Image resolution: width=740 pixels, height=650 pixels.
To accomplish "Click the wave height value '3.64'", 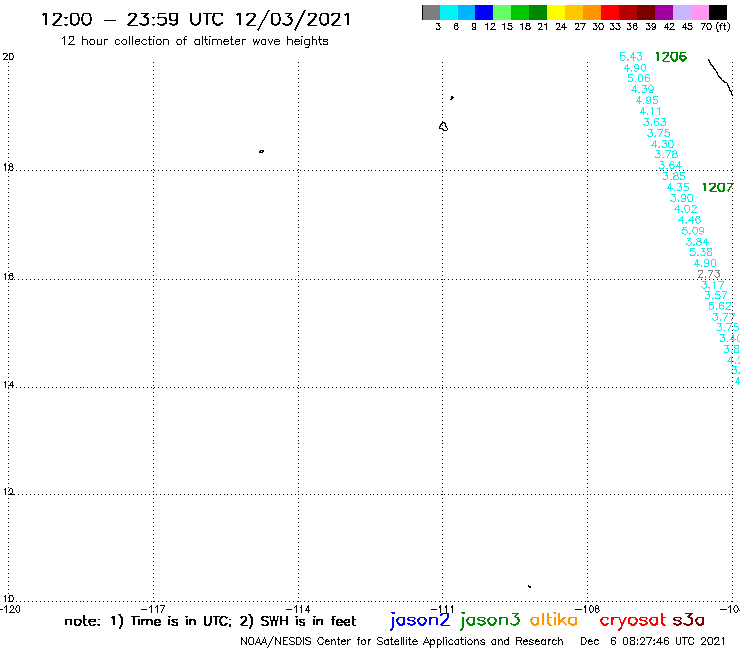I will 670,165.
